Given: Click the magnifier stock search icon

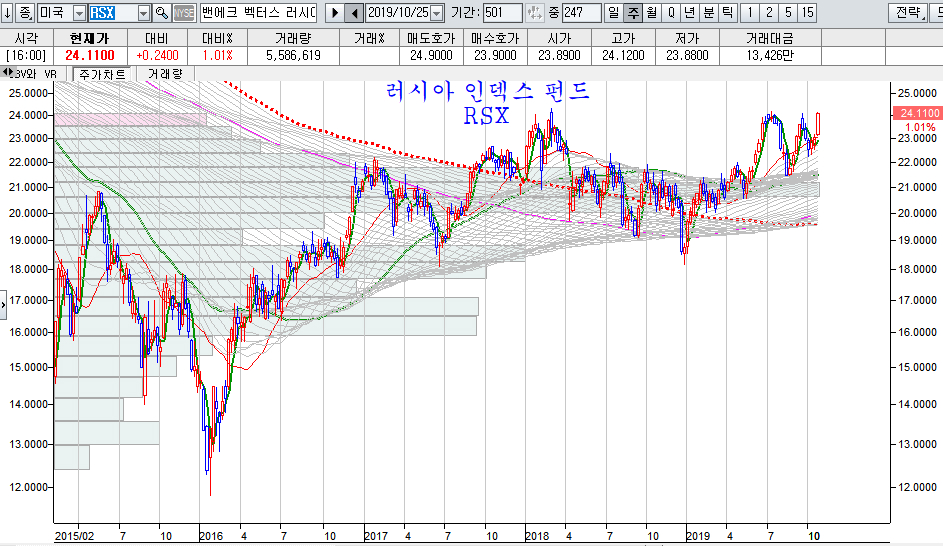Looking at the screenshot, I should [161, 13].
